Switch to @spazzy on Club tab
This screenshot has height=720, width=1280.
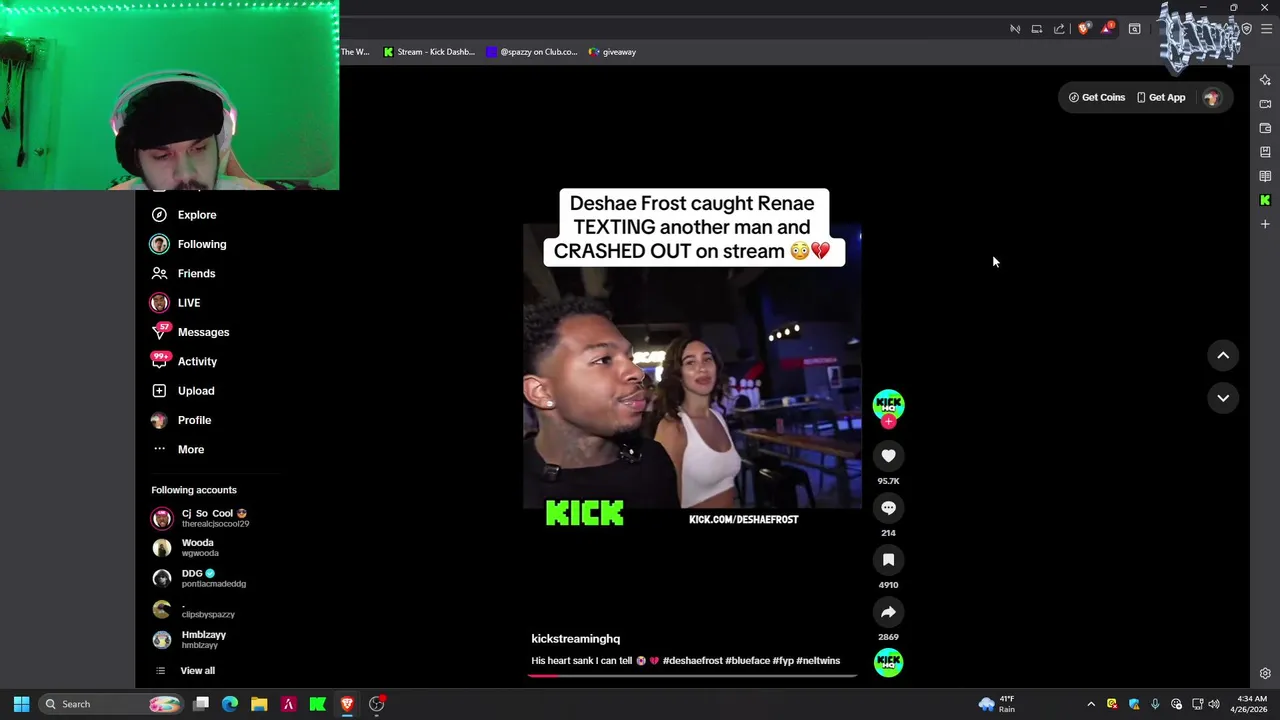coord(533,52)
